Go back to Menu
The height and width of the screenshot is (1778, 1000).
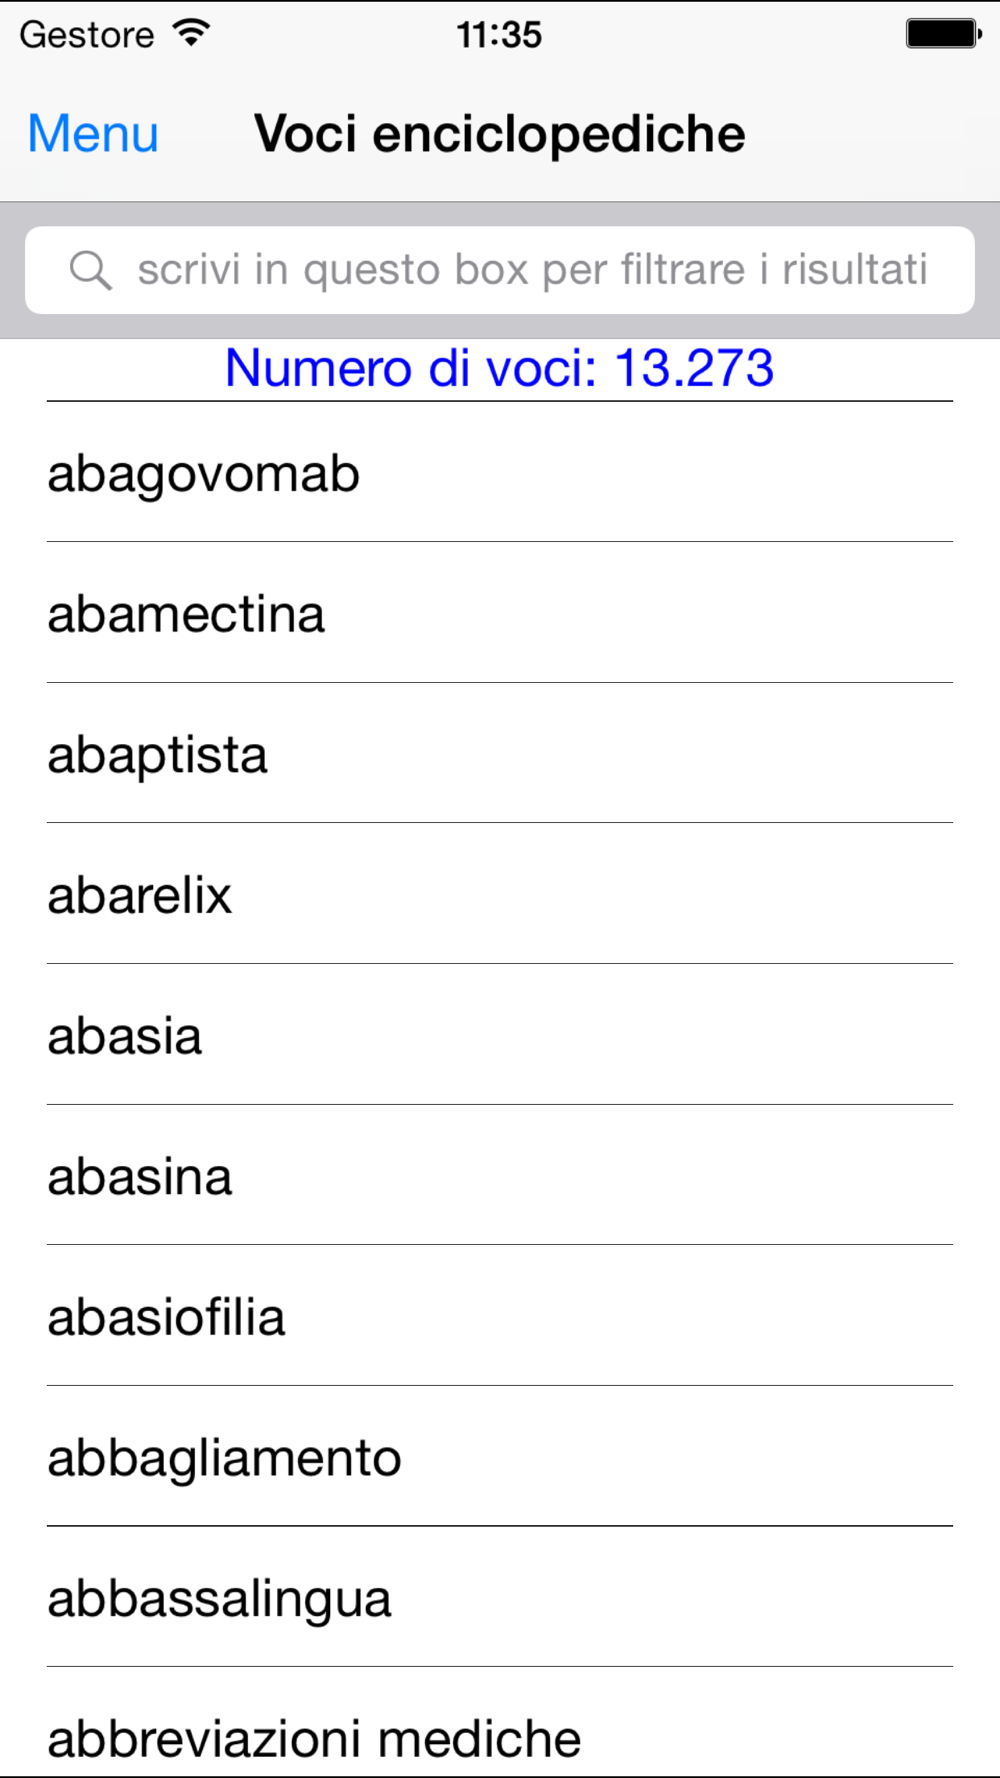coord(93,134)
